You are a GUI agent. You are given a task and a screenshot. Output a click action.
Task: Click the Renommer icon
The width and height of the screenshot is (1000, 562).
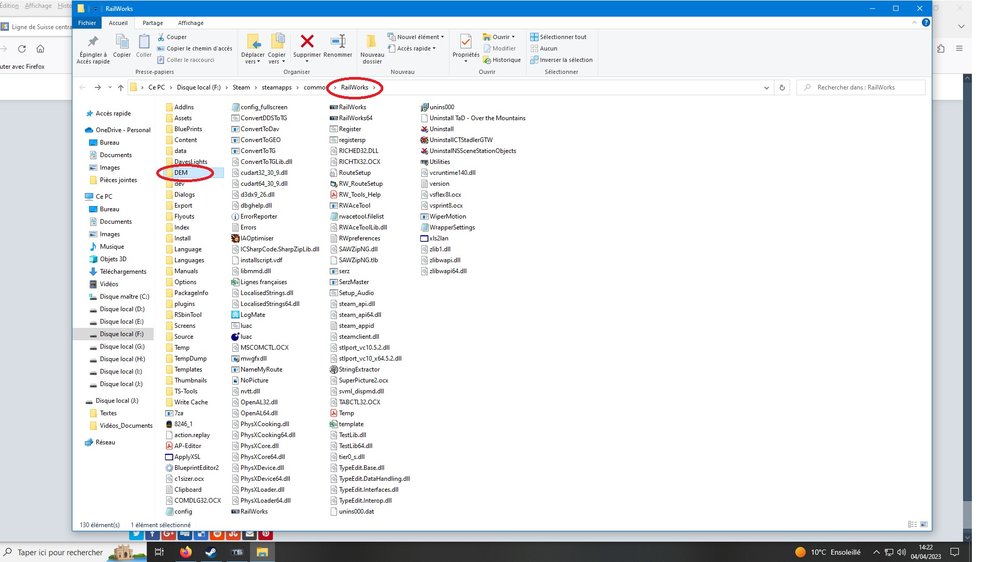pyautogui.click(x=338, y=41)
